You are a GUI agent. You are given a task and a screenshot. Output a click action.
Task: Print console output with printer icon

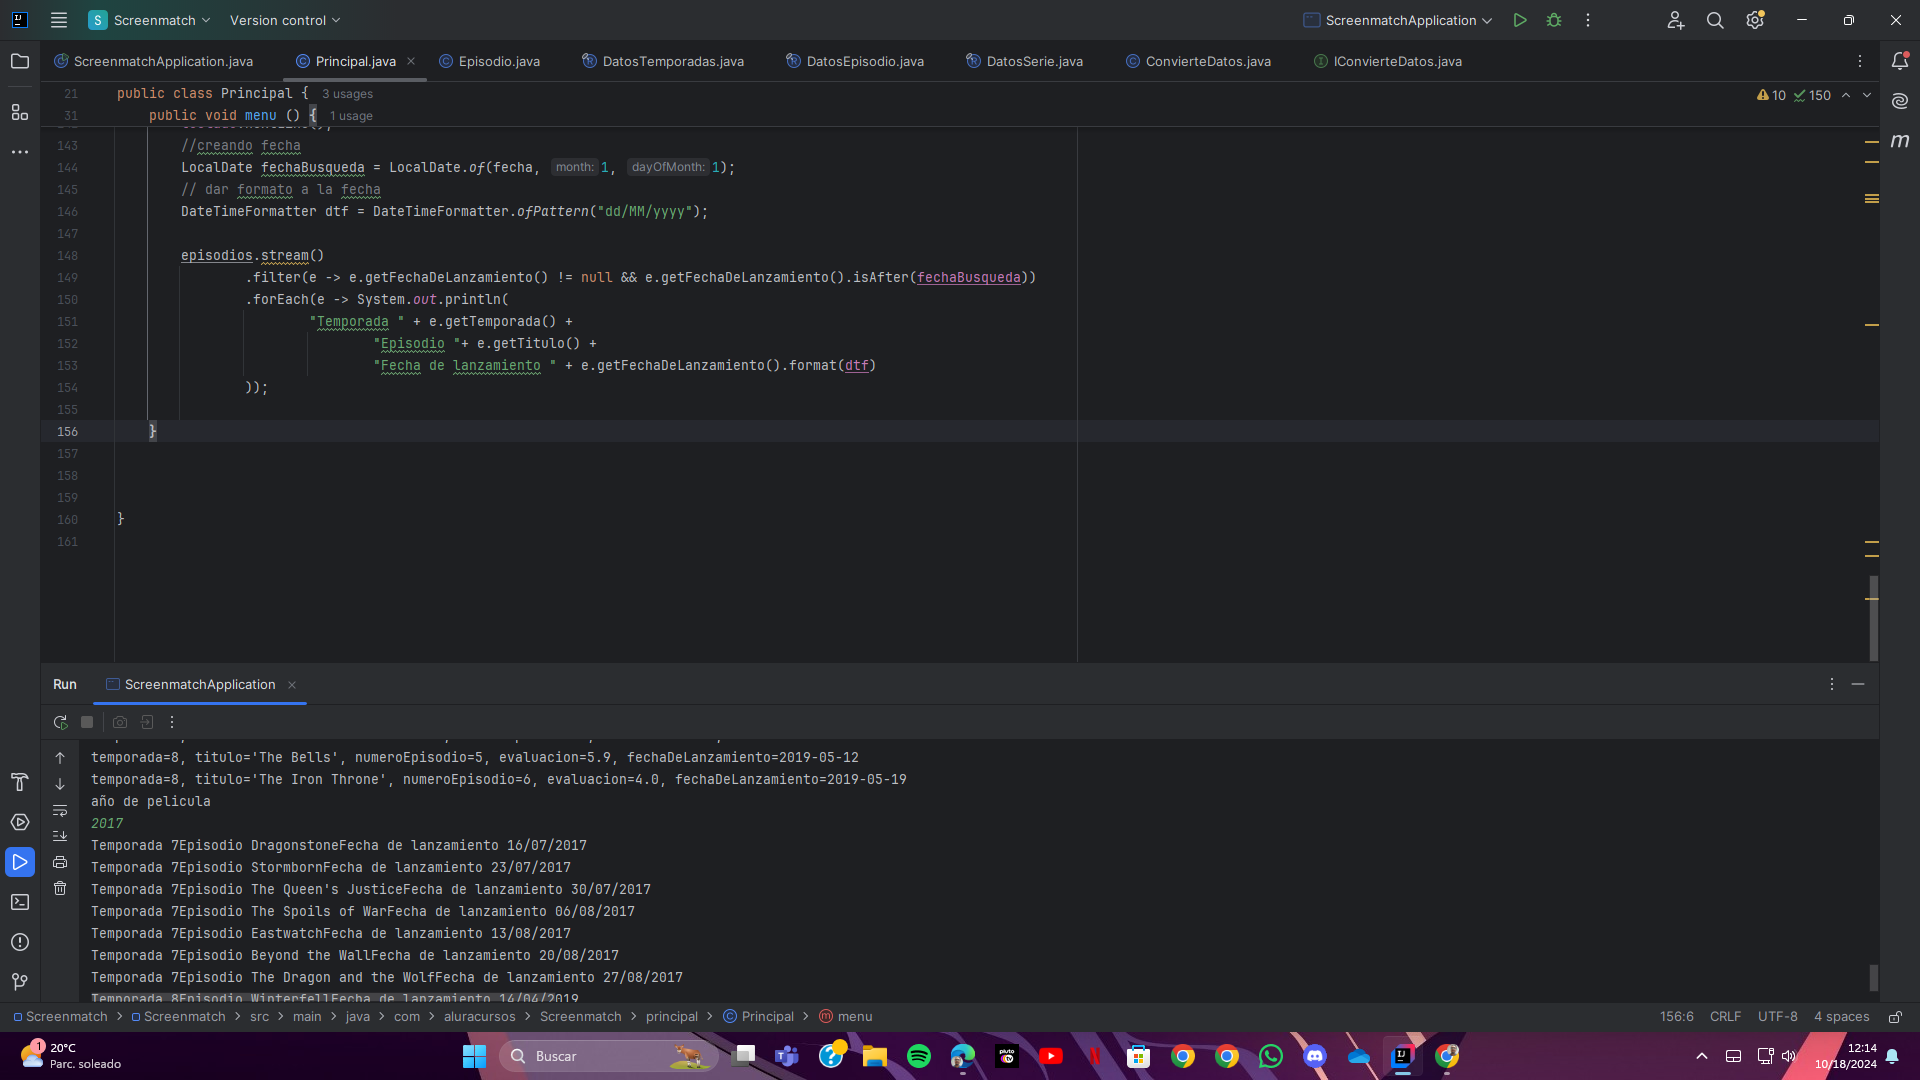pyautogui.click(x=60, y=862)
